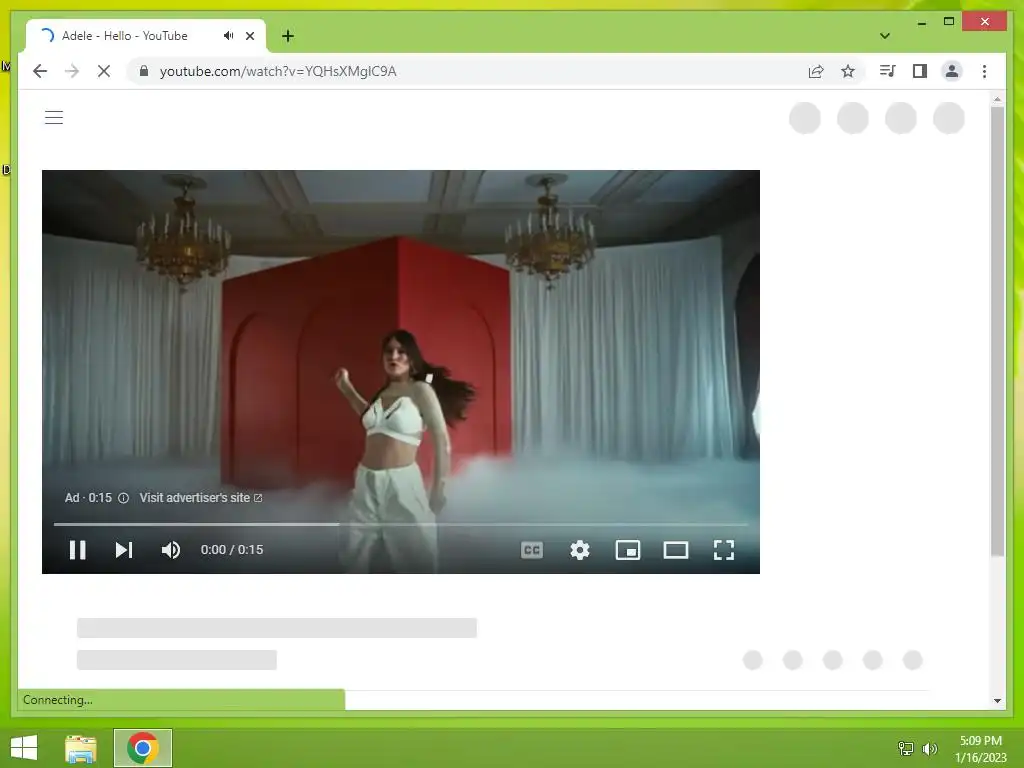The image size is (1024, 768).
Task: Stop loading the page with X button
Action: pyautogui.click(x=104, y=71)
